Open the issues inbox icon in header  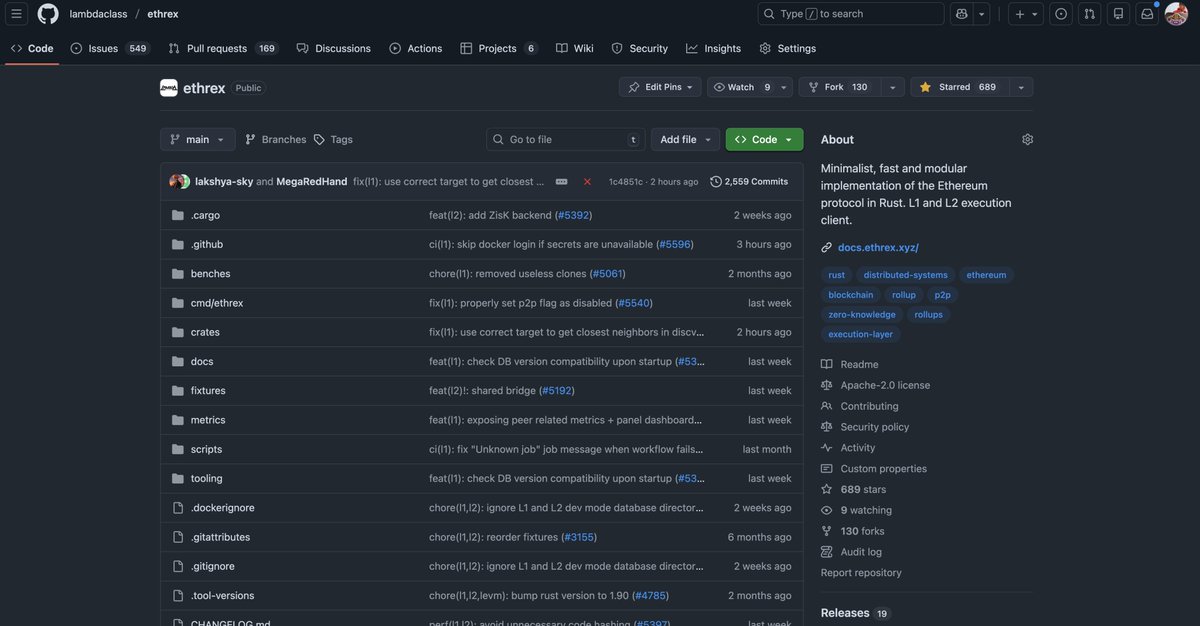[x=1061, y=14]
